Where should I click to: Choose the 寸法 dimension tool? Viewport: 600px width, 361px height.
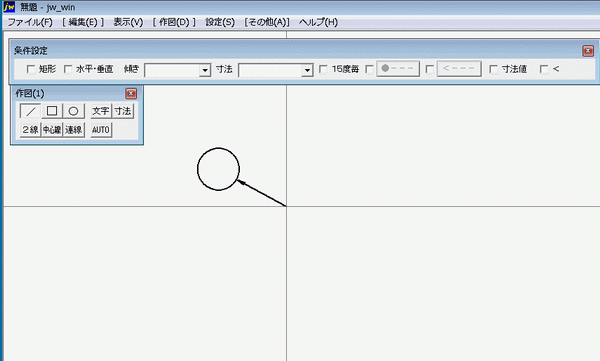click(123, 111)
